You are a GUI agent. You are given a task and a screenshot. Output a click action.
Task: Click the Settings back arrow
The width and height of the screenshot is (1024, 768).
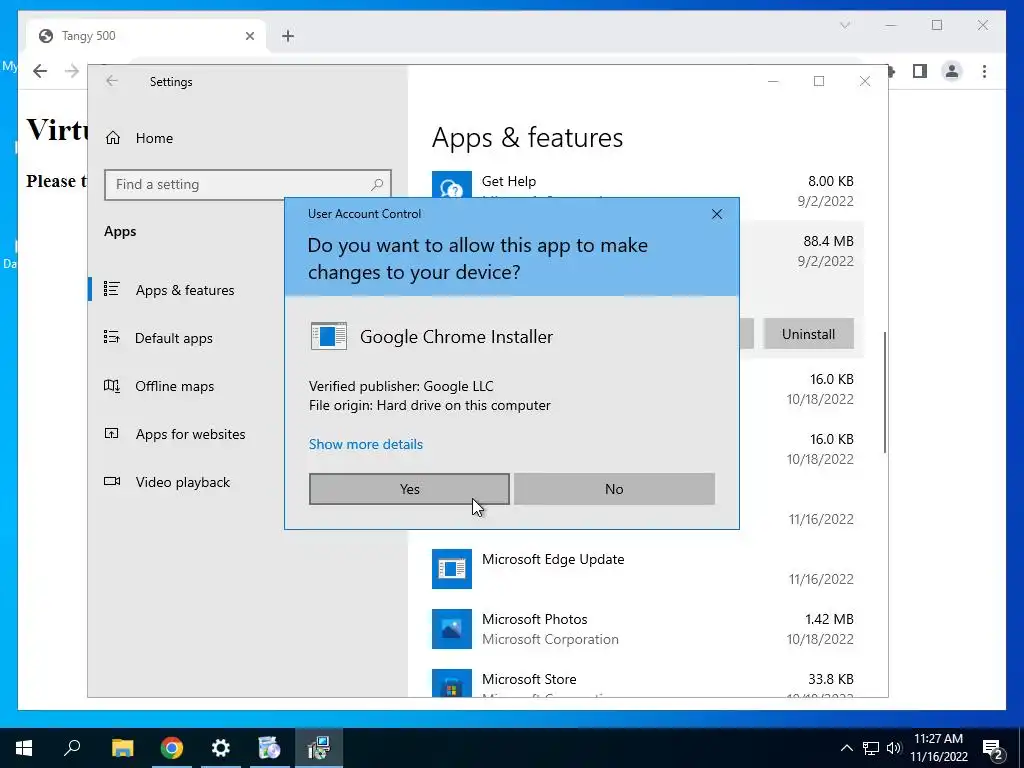click(x=112, y=81)
